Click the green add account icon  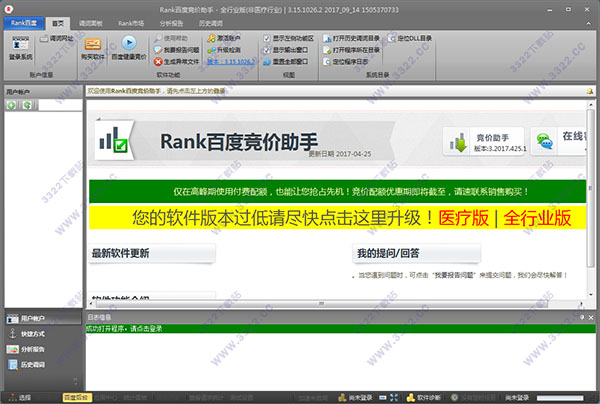(x=11, y=105)
